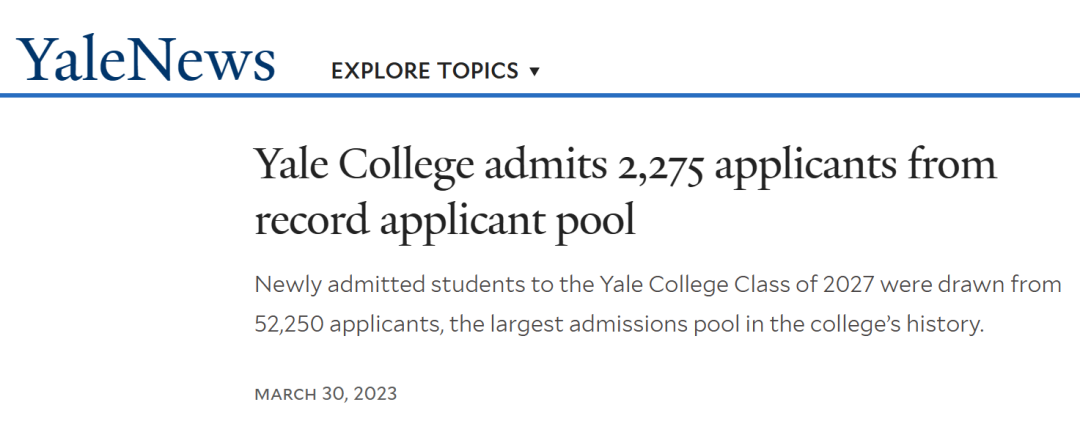The image size is (1080, 438).
Task: Select the March 30, 2023 date
Action: click(x=326, y=394)
